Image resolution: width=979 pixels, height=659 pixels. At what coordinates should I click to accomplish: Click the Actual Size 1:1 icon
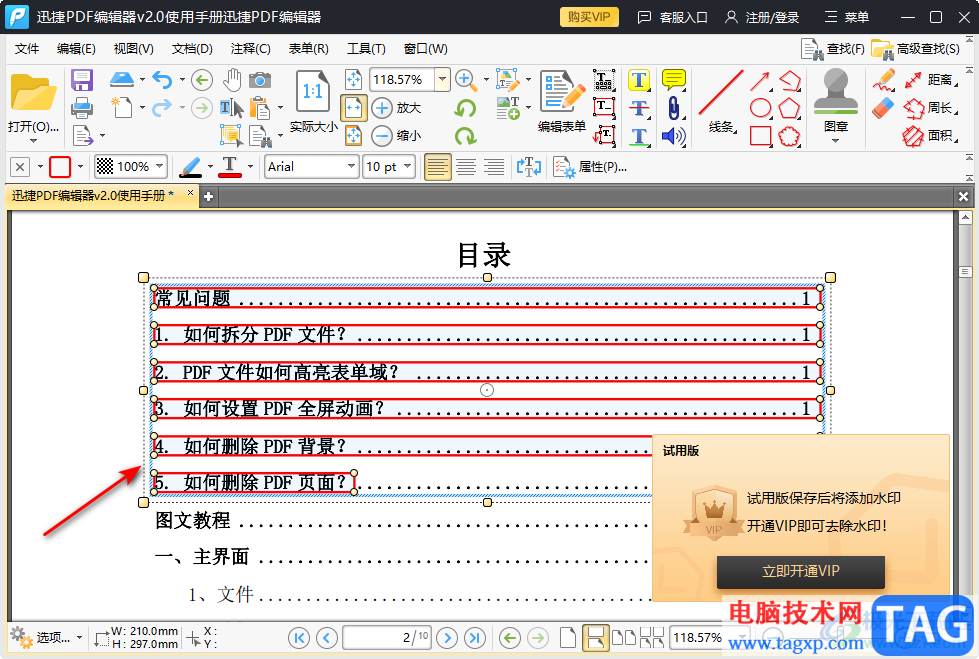point(313,94)
